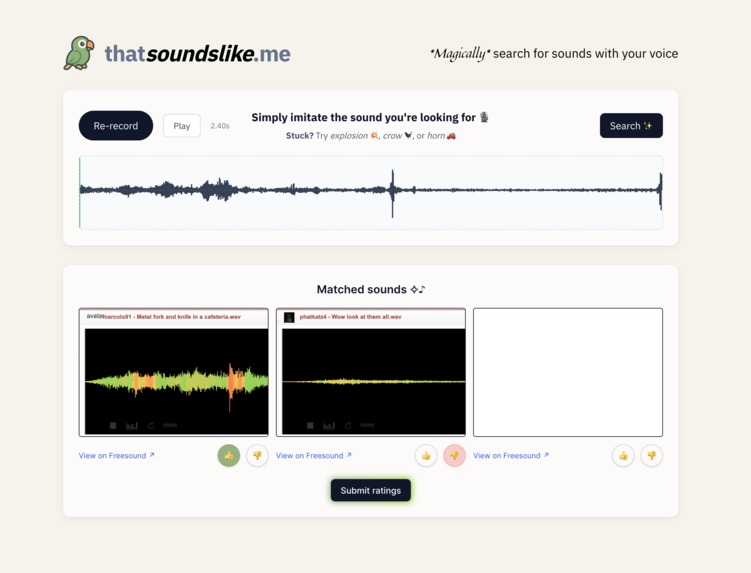751x573 pixels.
Task: Loop icon in Metal fork and knife player
Action: [x=151, y=425]
